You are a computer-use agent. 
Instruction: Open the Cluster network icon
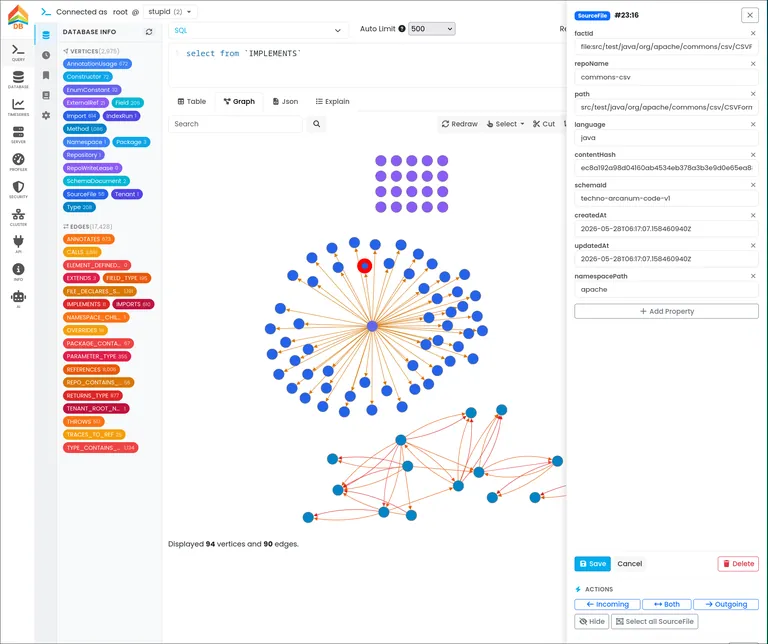coord(18,217)
